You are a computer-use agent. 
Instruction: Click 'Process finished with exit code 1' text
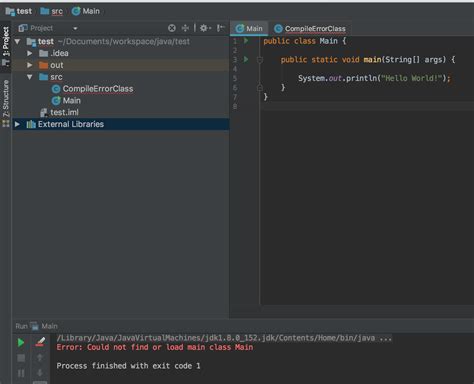pyautogui.click(x=128, y=366)
